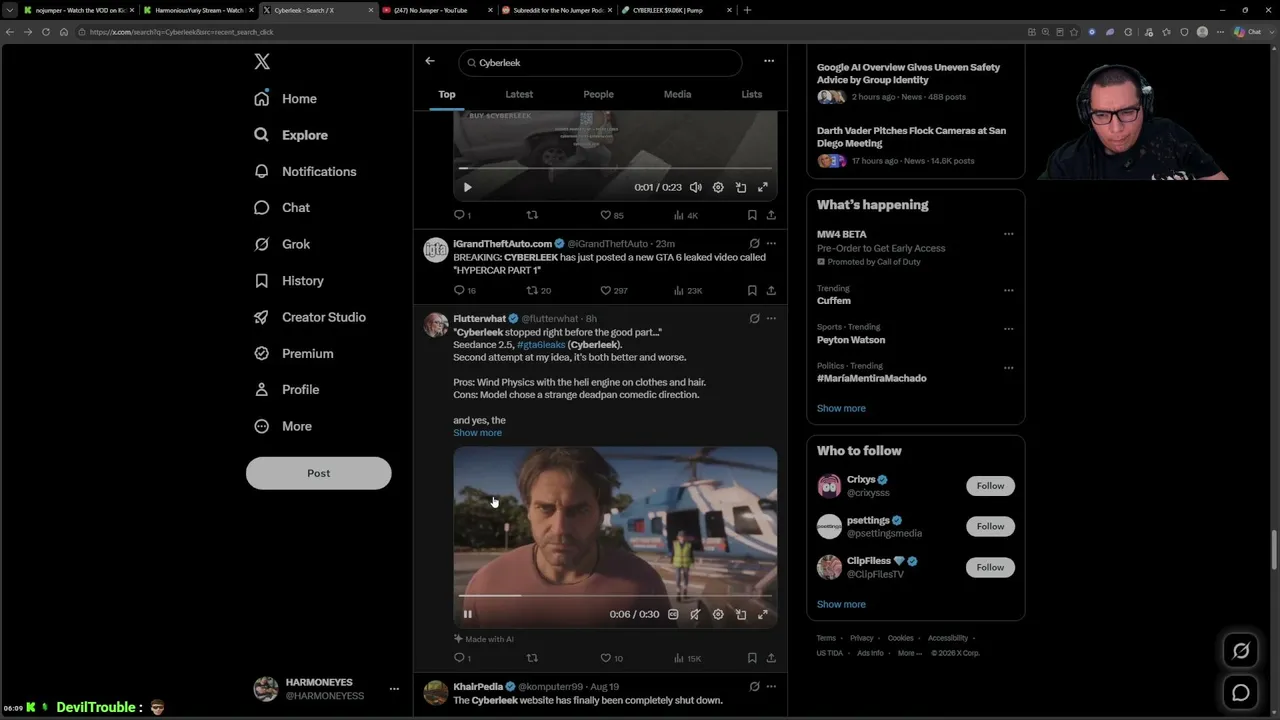Switch to the No Jumper YouTube browser tab
Viewport: 1280px width, 720px height.
point(436,10)
